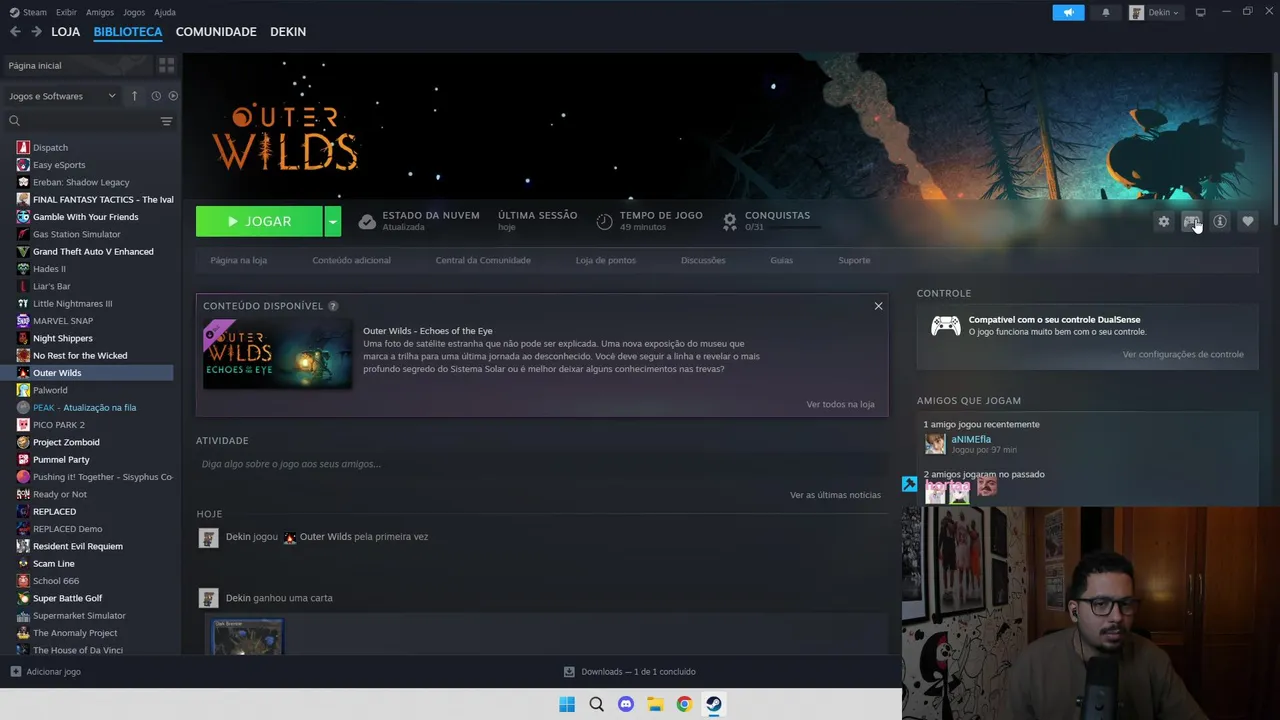Add Outer Wilds to favorites with heart
The image size is (1280, 720).
click(1248, 222)
